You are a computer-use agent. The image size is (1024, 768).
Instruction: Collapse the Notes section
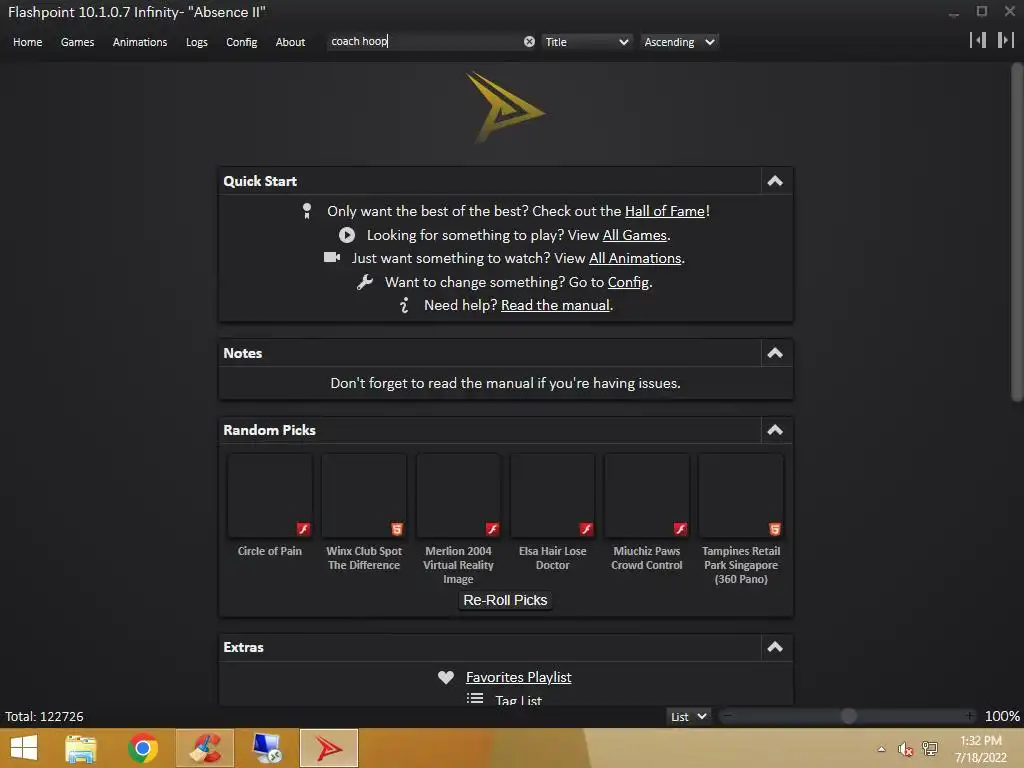click(775, 353)
